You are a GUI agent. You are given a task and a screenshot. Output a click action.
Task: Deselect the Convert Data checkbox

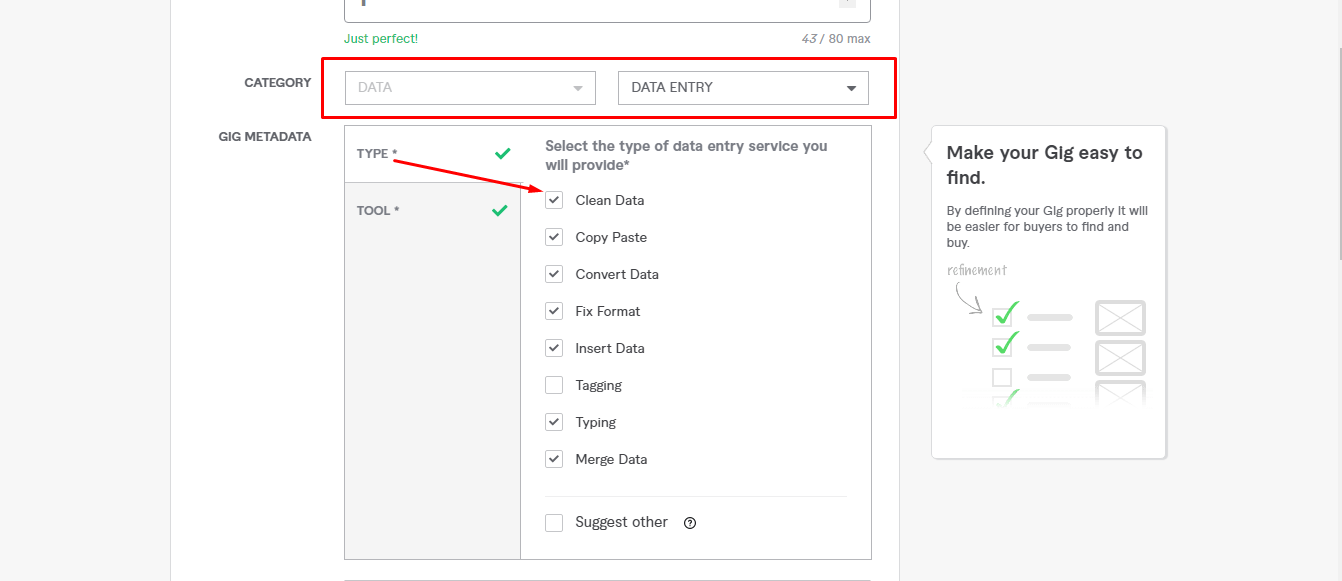554,274
